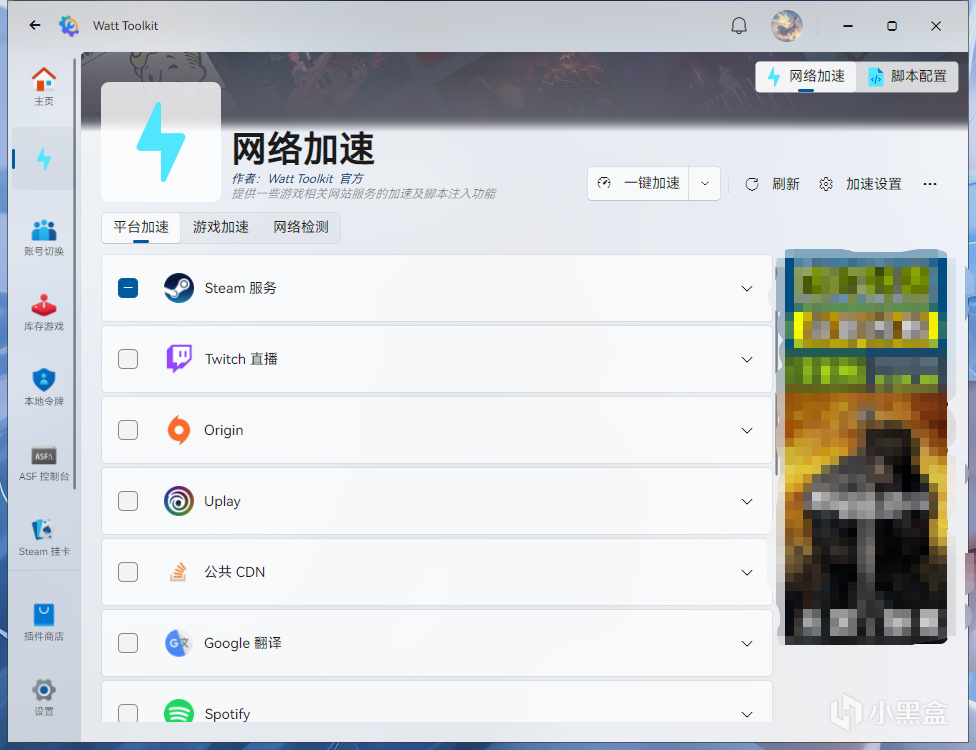976x750 pixels.
Task: Click the 公共 CDN row label
Action: tap(235, 572)
